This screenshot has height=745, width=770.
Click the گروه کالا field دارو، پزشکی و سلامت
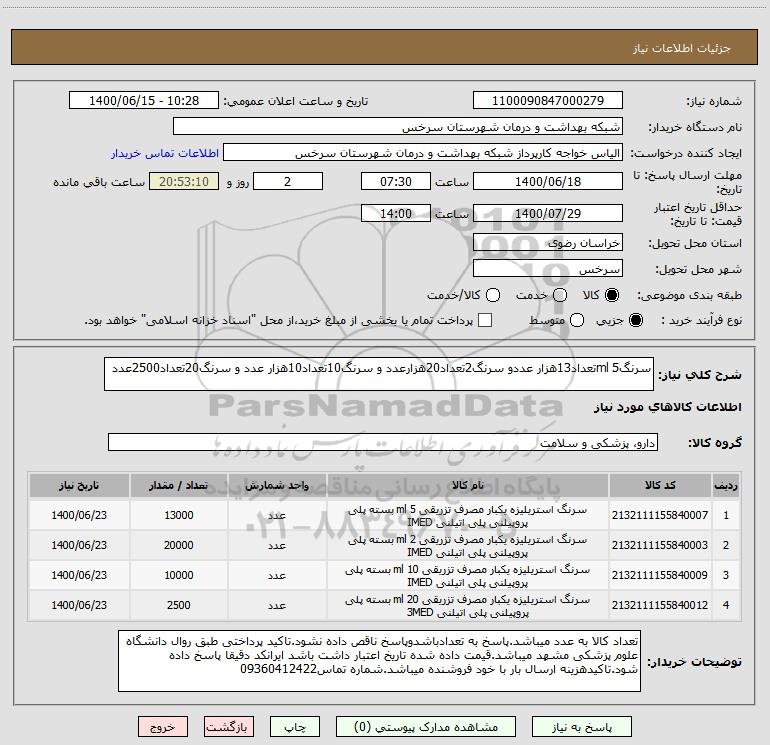(383, 442)
